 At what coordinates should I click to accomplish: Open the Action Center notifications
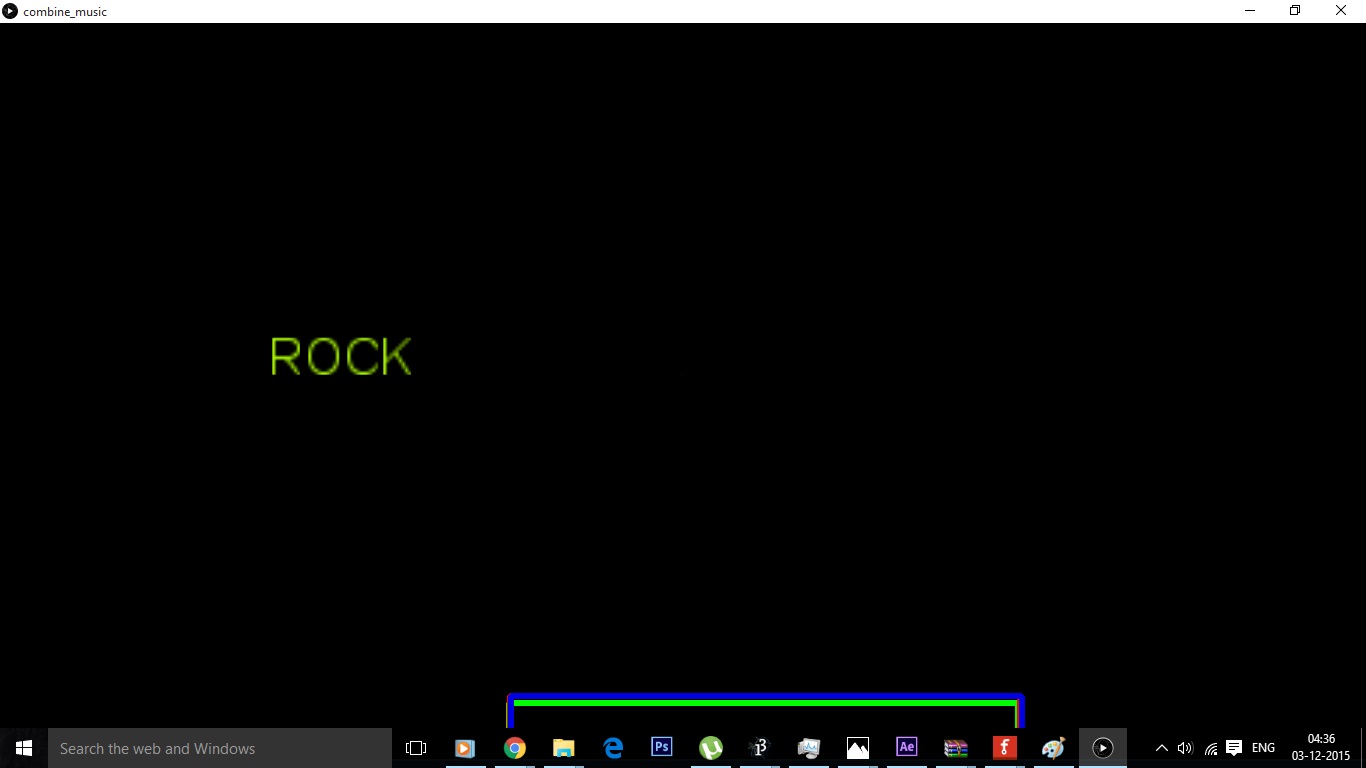1234,748
